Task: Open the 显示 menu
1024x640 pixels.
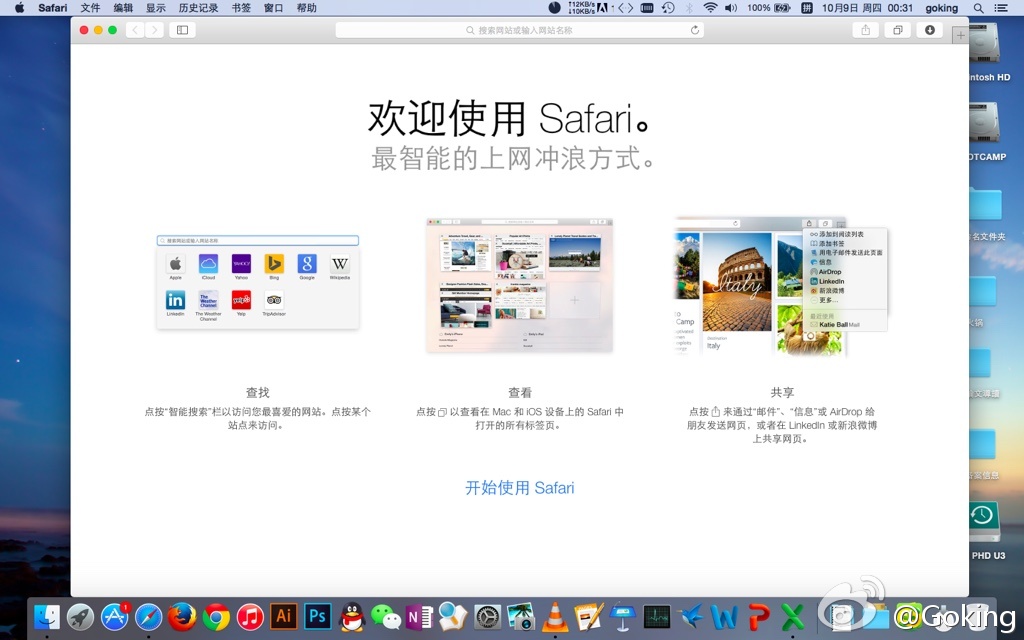Action: 155,8
